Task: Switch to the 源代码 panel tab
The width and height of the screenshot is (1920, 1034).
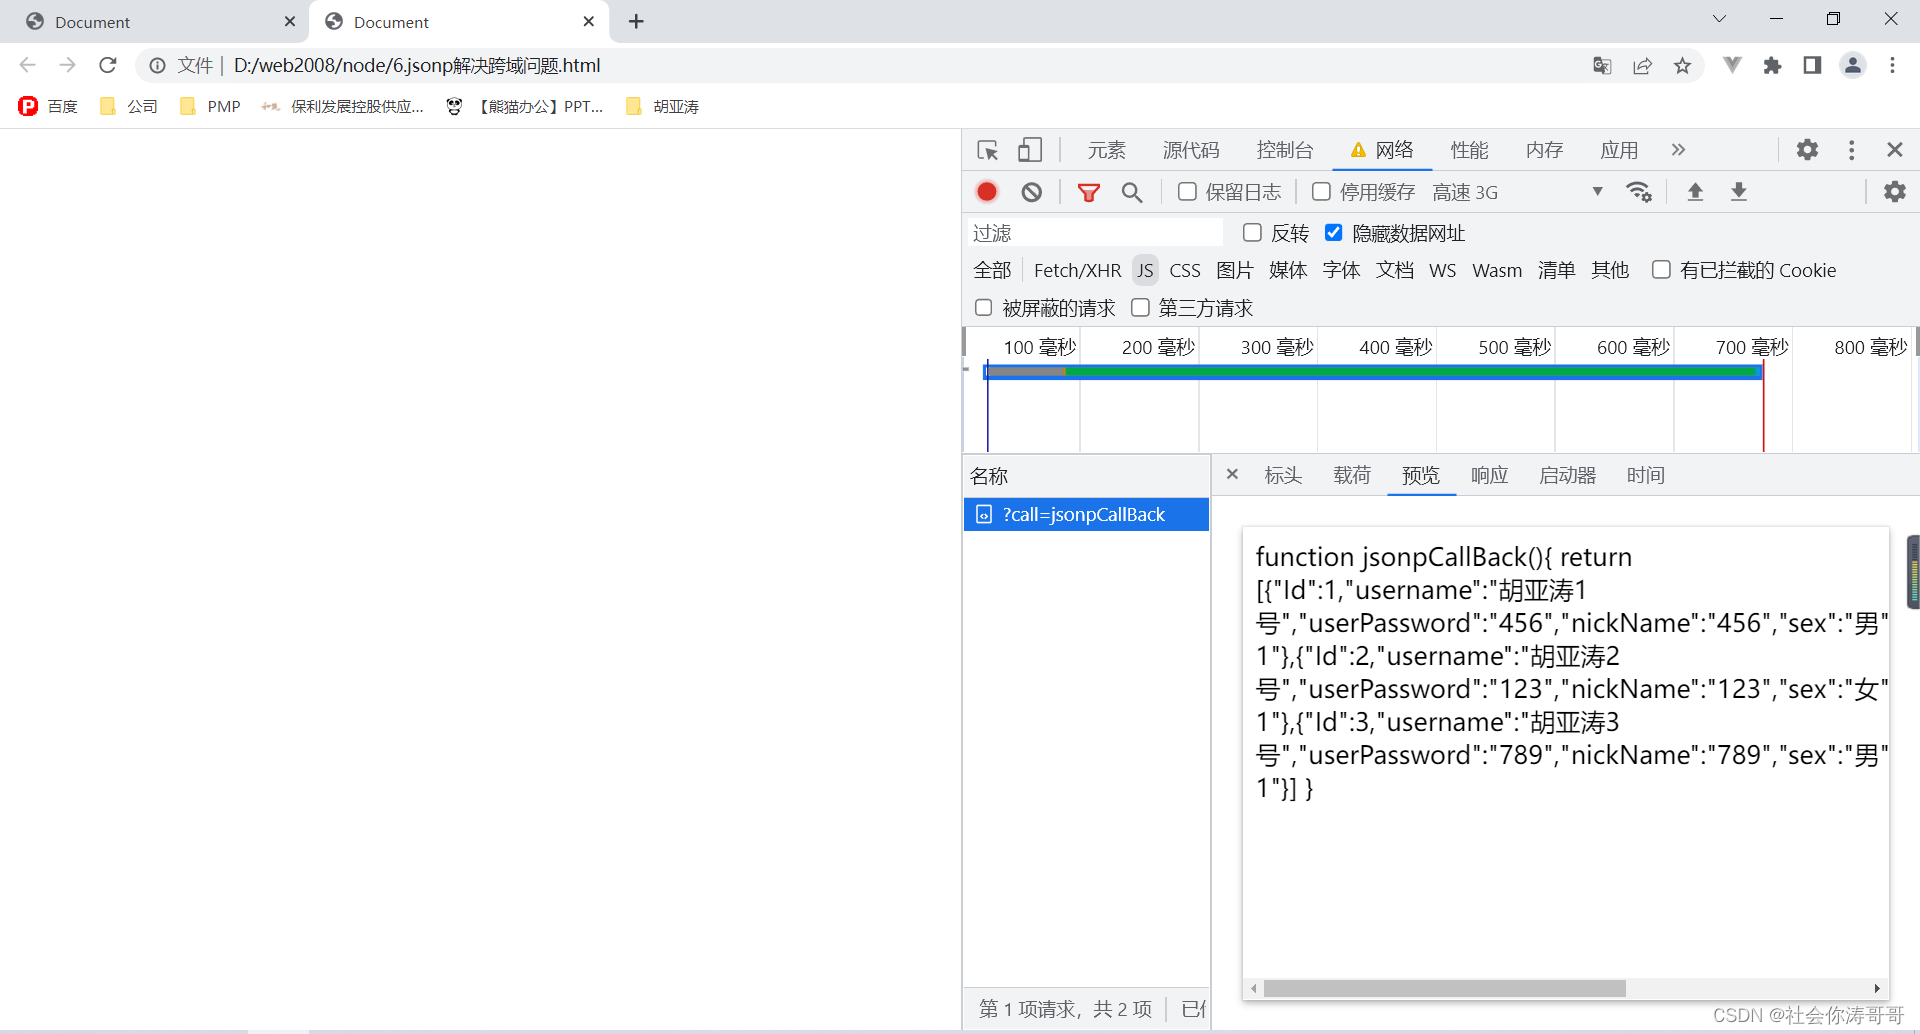Action: 1191,150
